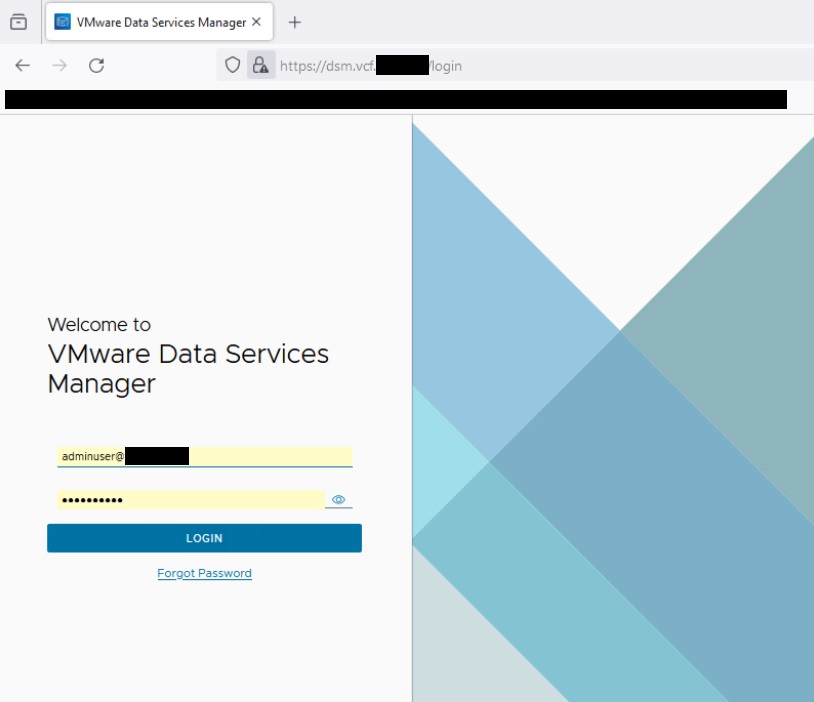Click the dsm.vcf login URL in the address bar
Image resolution: width=814 pixels, height=702 pixels.
point(371,66)
